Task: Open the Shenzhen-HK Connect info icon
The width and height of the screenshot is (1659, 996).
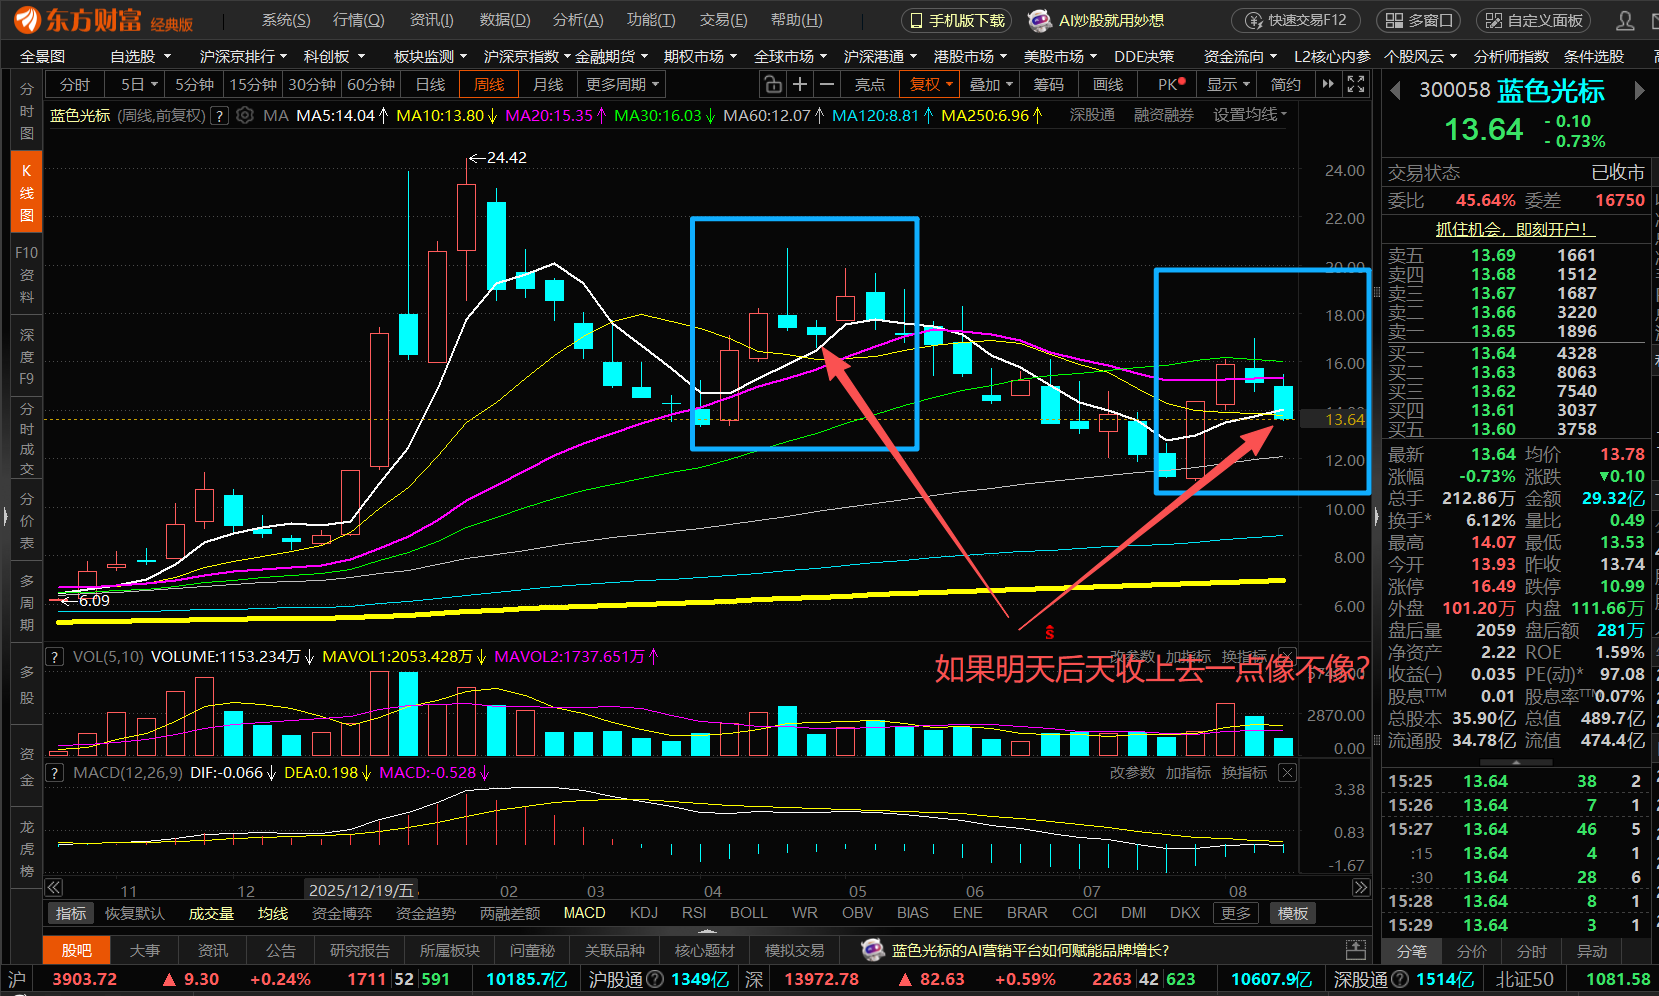Action: 1400,980
